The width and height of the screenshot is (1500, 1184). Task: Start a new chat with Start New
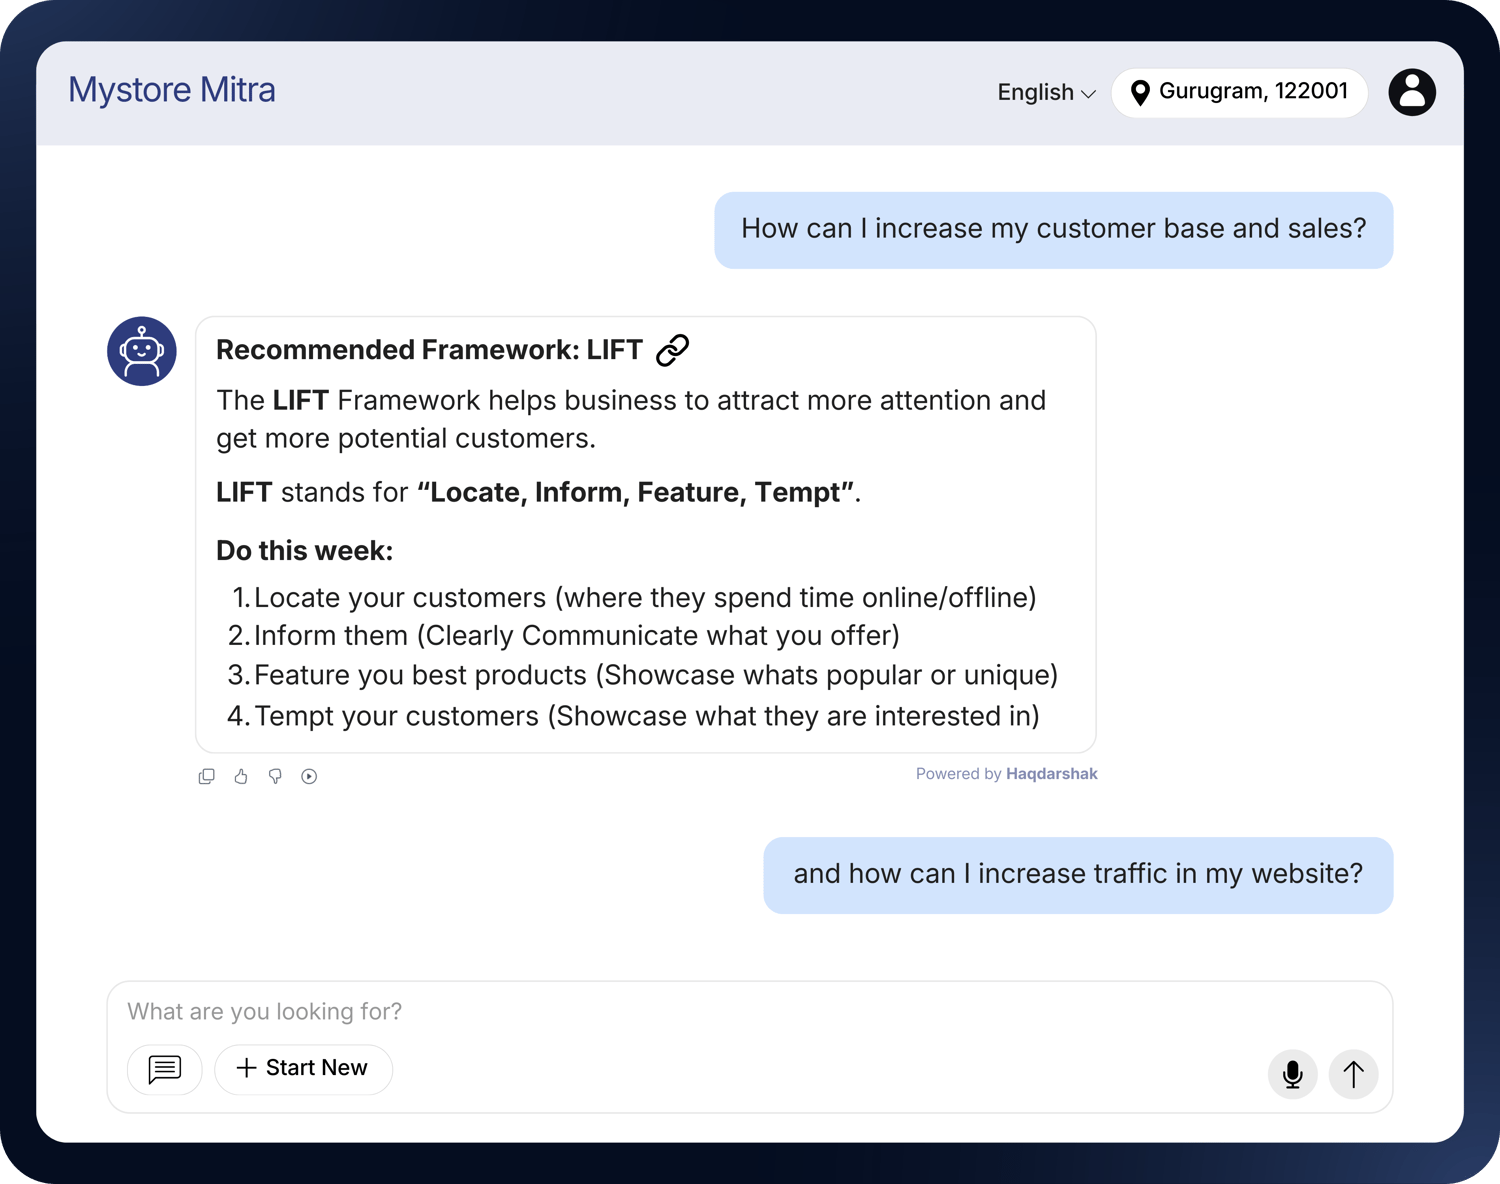[303, 1069]
